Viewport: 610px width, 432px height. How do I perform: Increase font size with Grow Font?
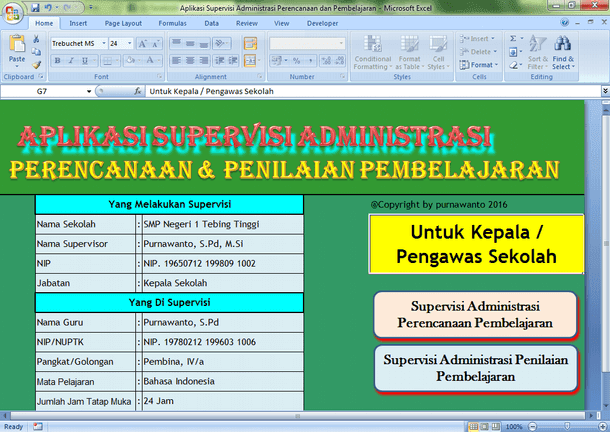[x=142, y=44]
